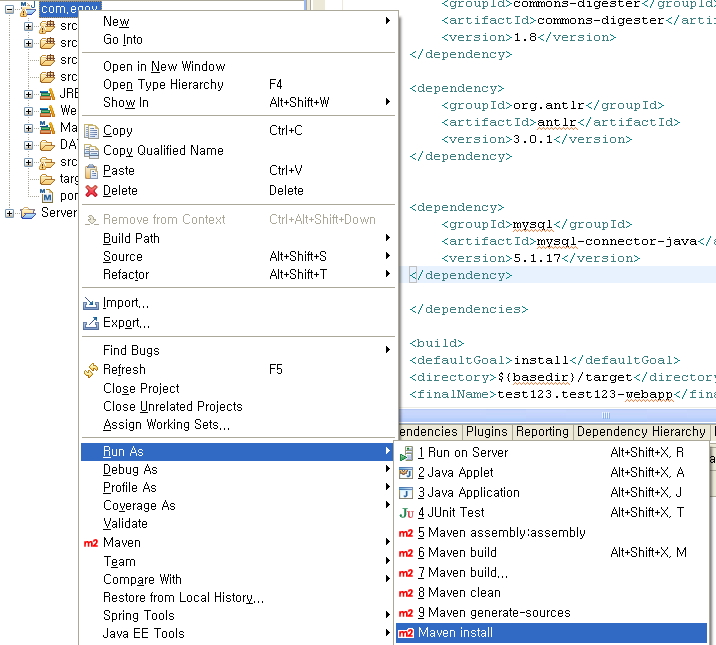Click the Refresh arrows icon
The image size is (716, 645).
91,370
